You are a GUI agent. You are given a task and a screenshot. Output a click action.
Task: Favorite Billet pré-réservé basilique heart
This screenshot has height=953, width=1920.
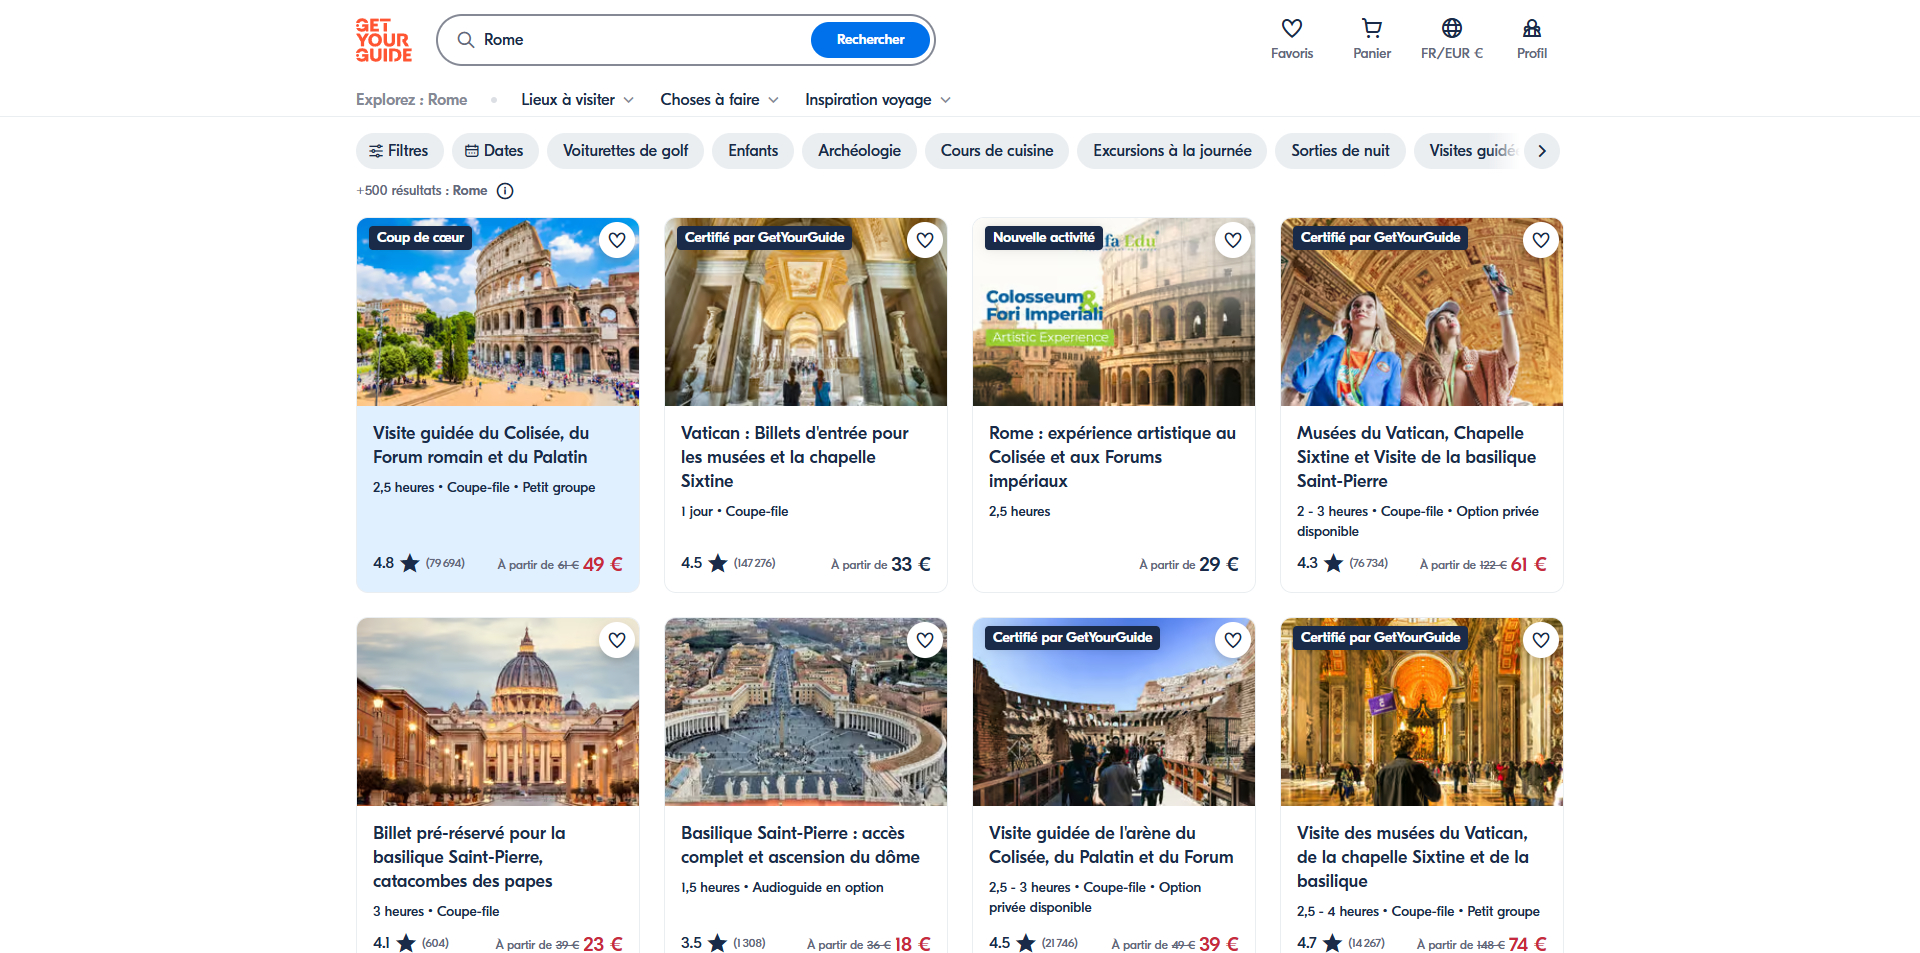(x=617, y=640)
